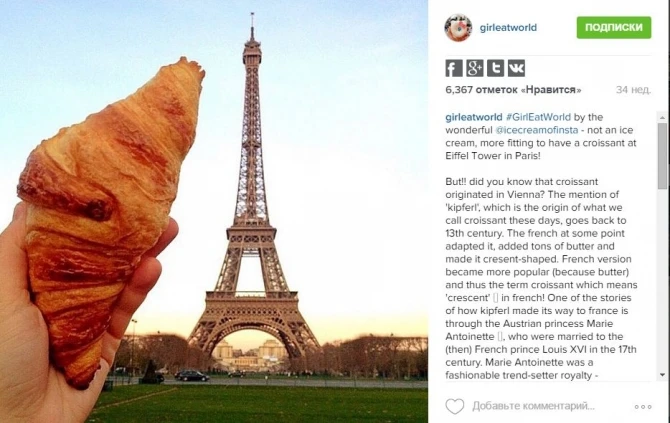
Task: Share the post on VK
Action: click(516, 68)
